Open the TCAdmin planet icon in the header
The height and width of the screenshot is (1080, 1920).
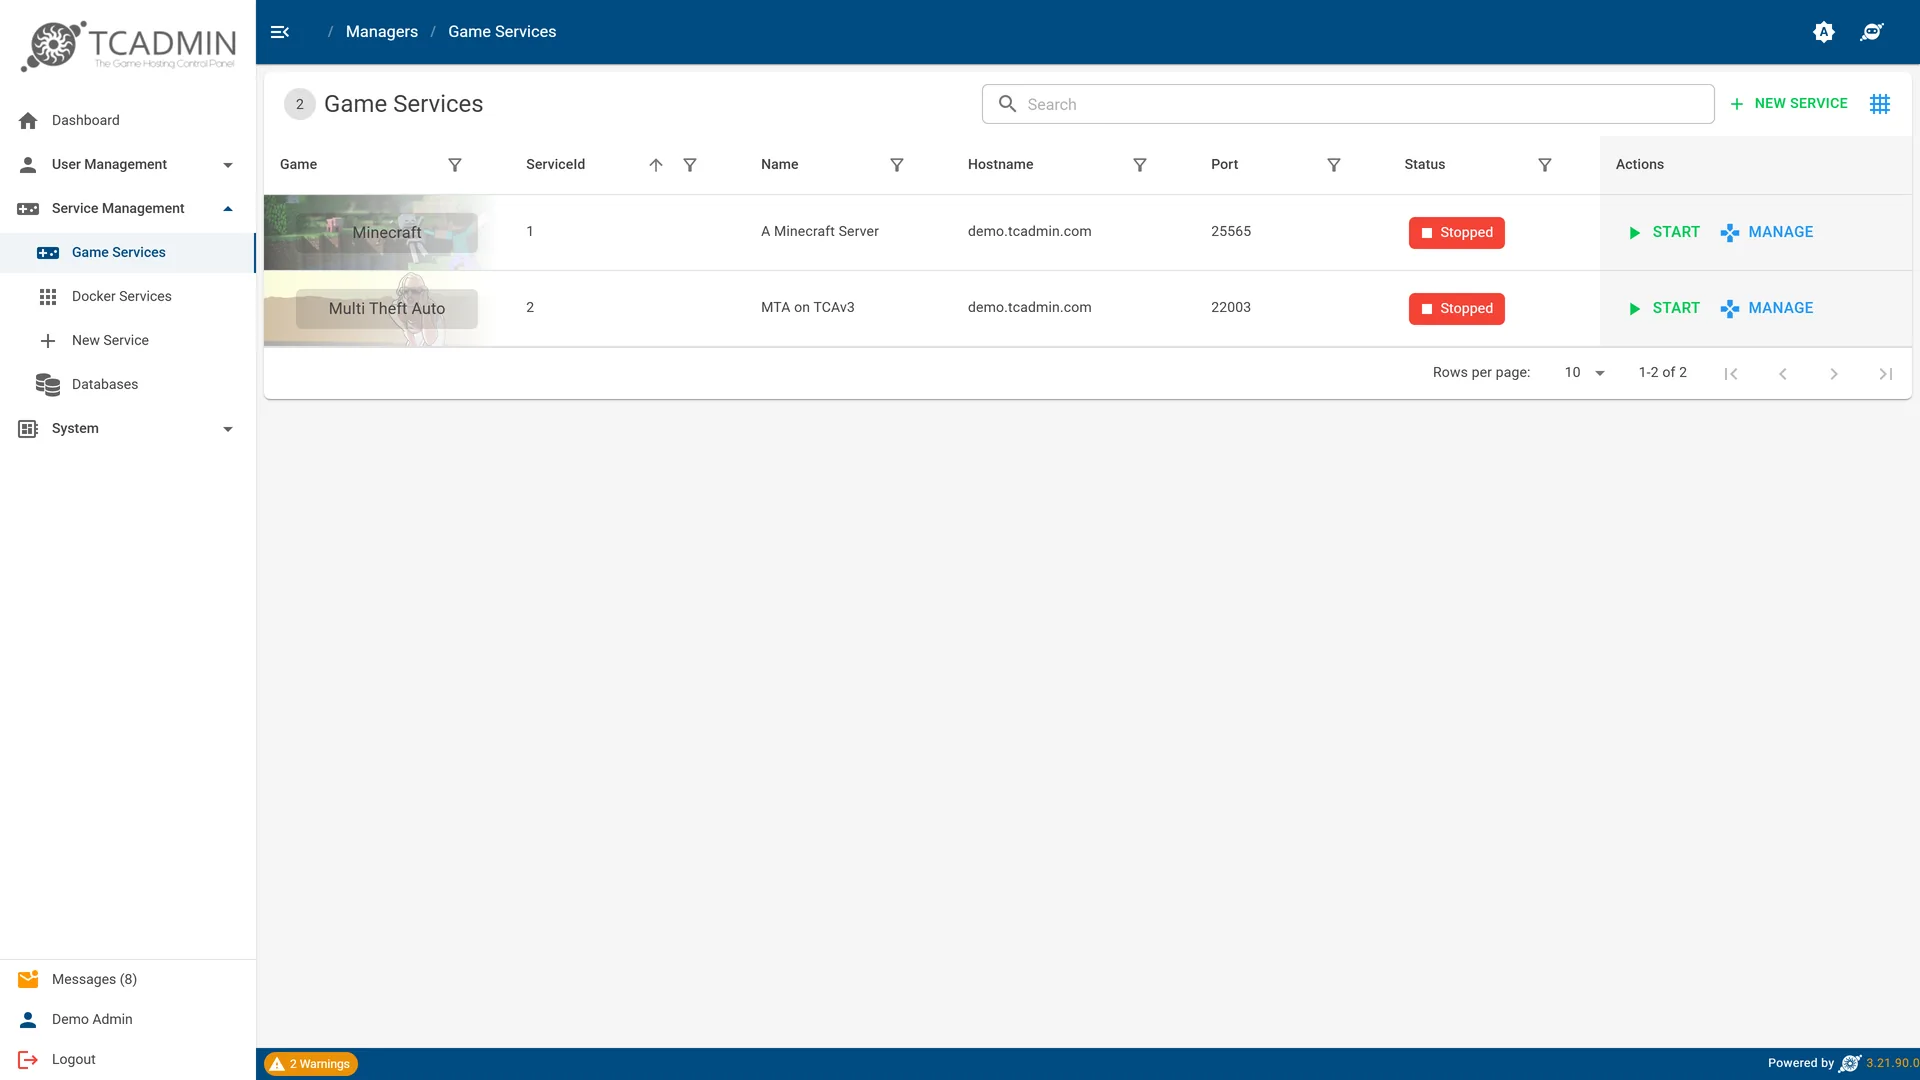(1872, 32)
